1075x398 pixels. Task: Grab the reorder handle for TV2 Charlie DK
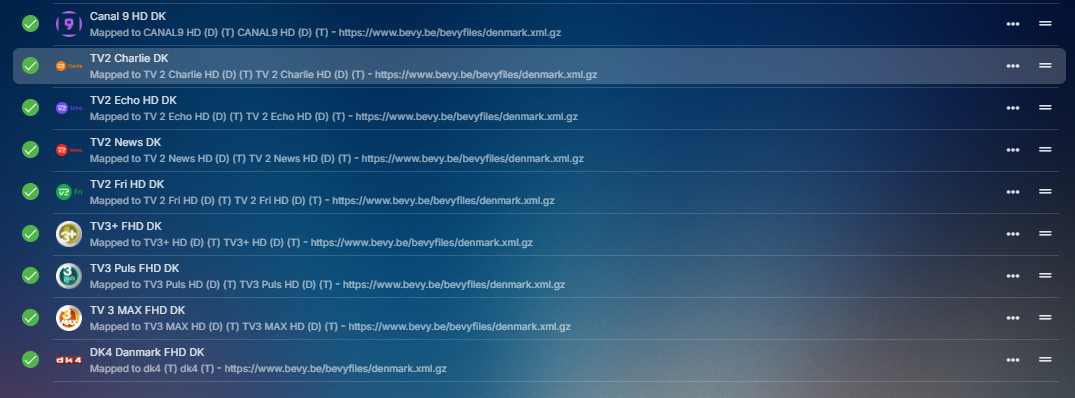point(1045,65)
